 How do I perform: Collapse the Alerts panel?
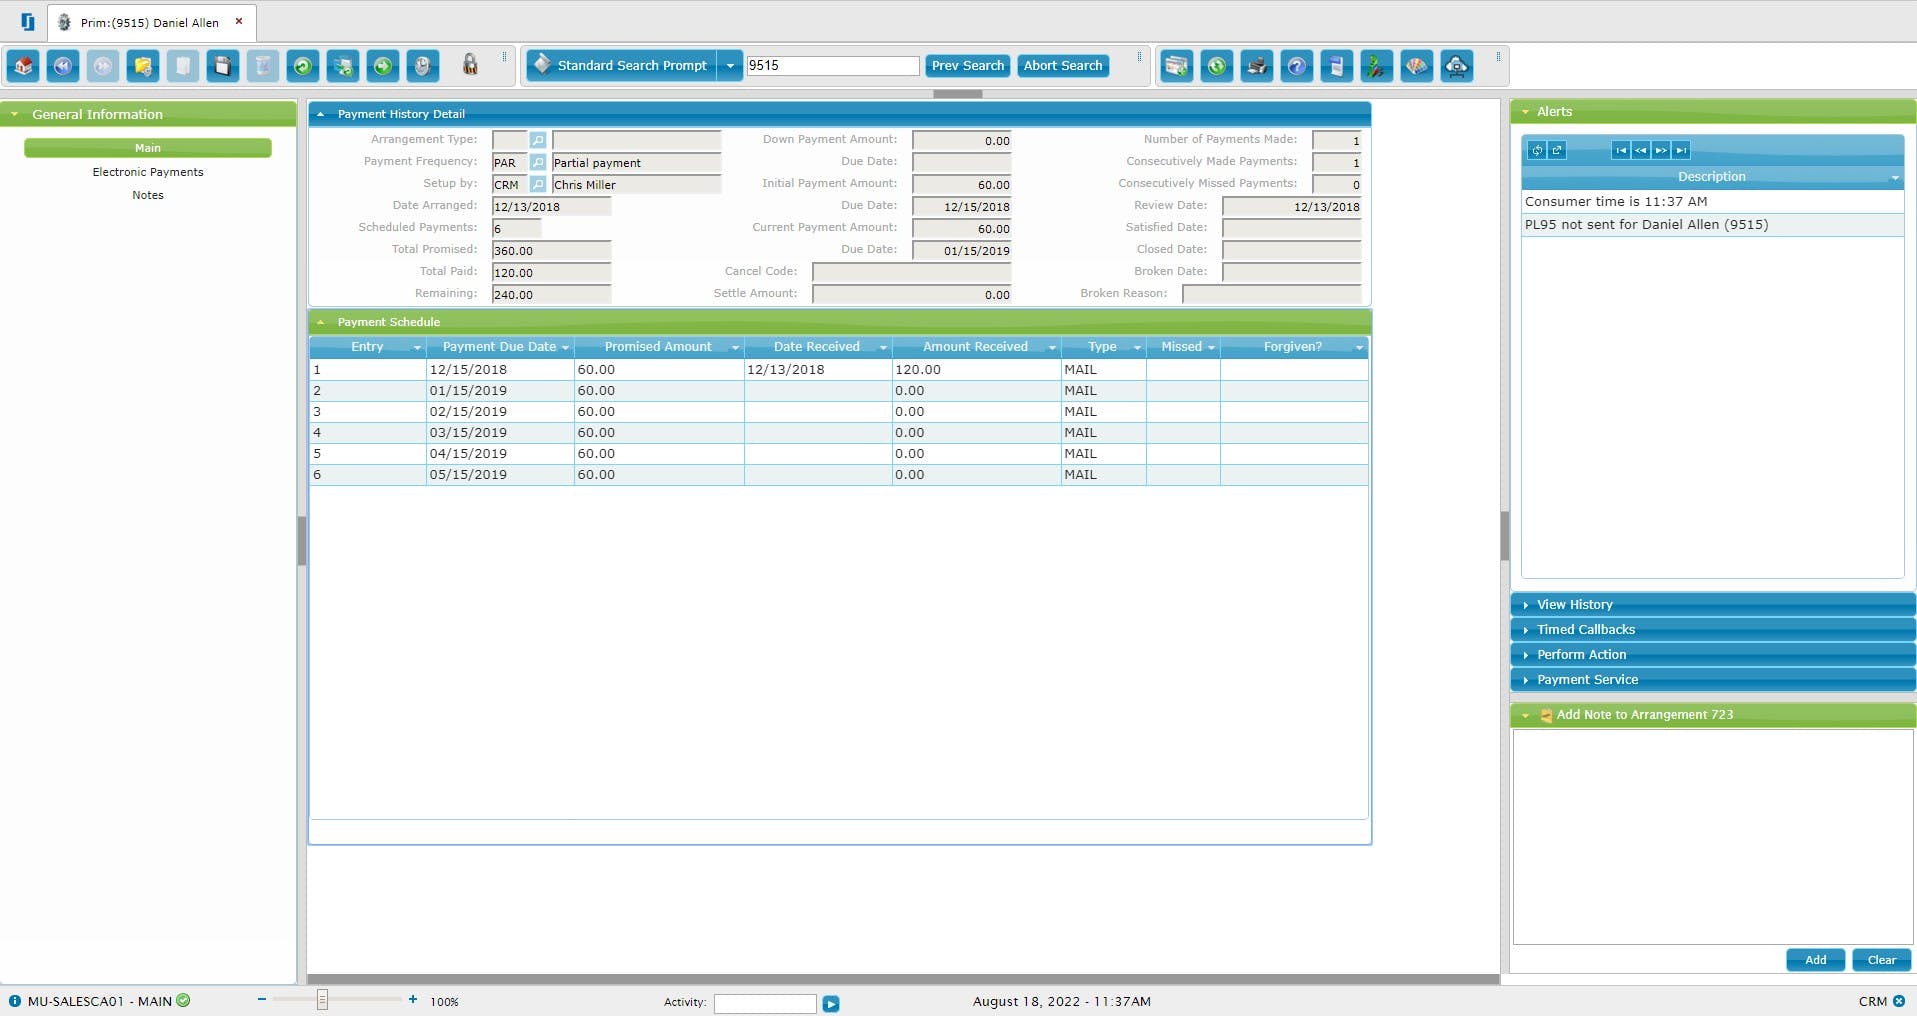click(x=1525, y=112)
